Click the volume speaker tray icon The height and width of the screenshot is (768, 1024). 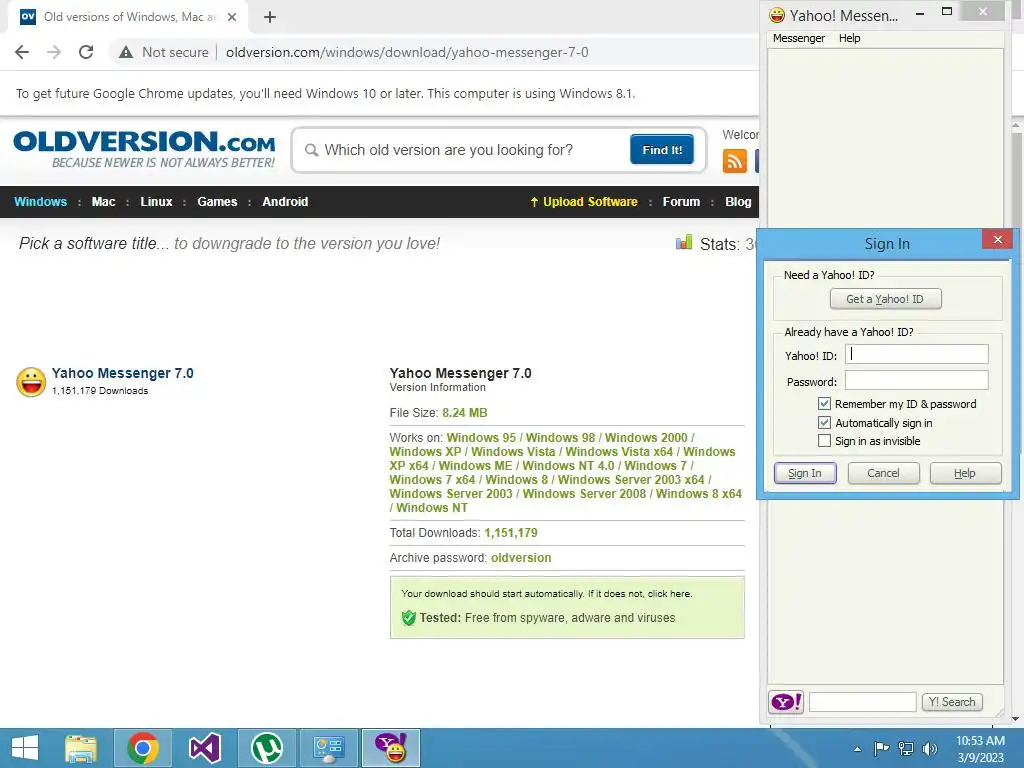(x=930, y=748)
